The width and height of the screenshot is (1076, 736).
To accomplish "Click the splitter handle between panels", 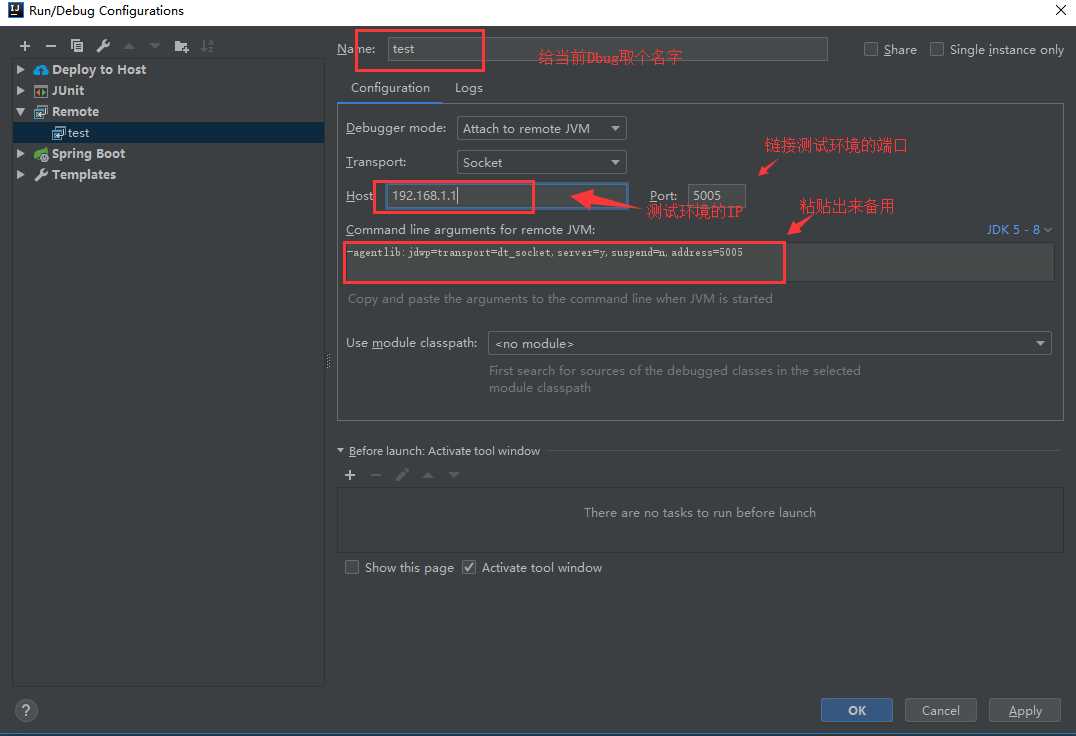I will pyautogui.click(x=328, y=361).
